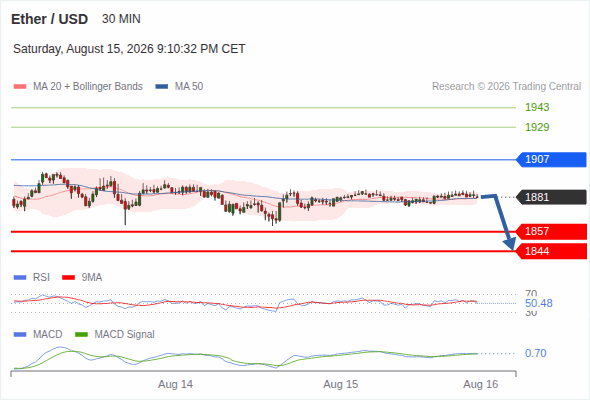590x400 pixels.
Task: Select the red 1844 support price tag
Action: [551, 251]
